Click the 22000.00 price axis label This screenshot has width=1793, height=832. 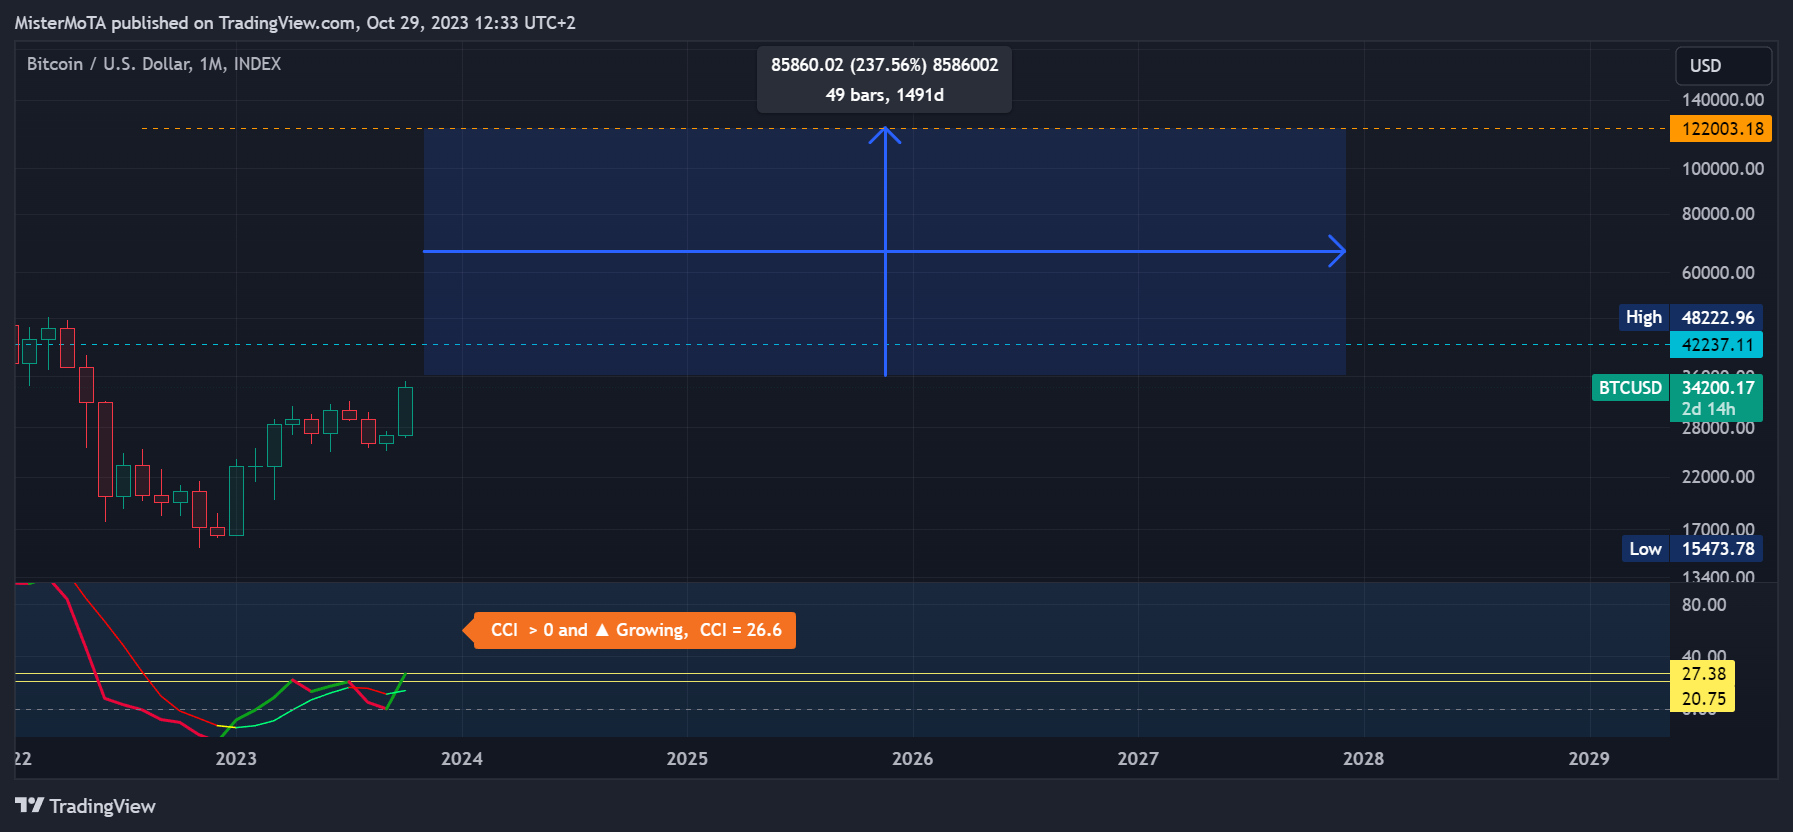[1718, 477]
